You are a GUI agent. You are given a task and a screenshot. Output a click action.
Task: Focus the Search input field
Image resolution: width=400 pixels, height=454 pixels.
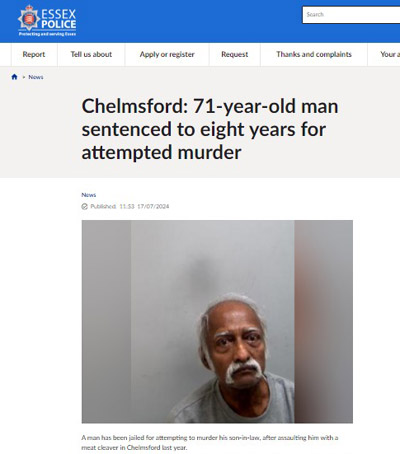351,15
